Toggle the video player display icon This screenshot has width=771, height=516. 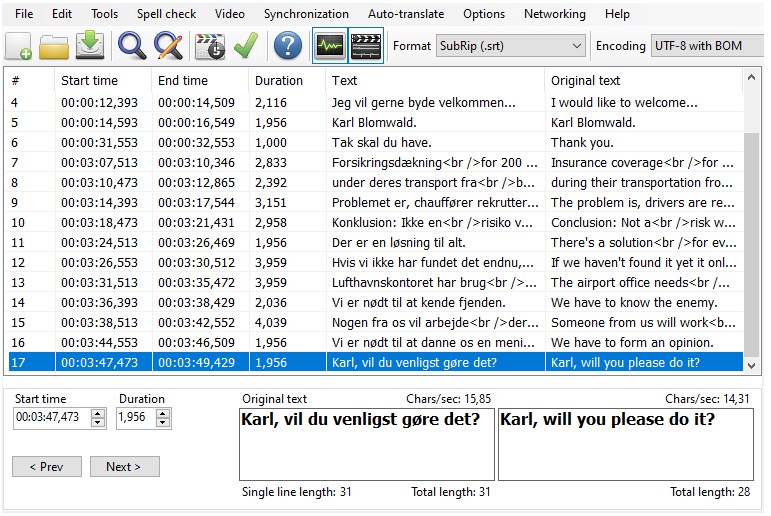[x=366, y=46]
